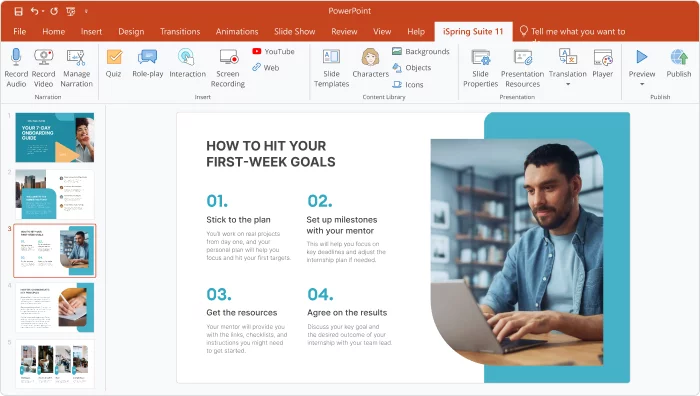Image resolution: width=700 pixels, height=396 pixels.
Task: Start Screen Recording
Action: point(228,68)
